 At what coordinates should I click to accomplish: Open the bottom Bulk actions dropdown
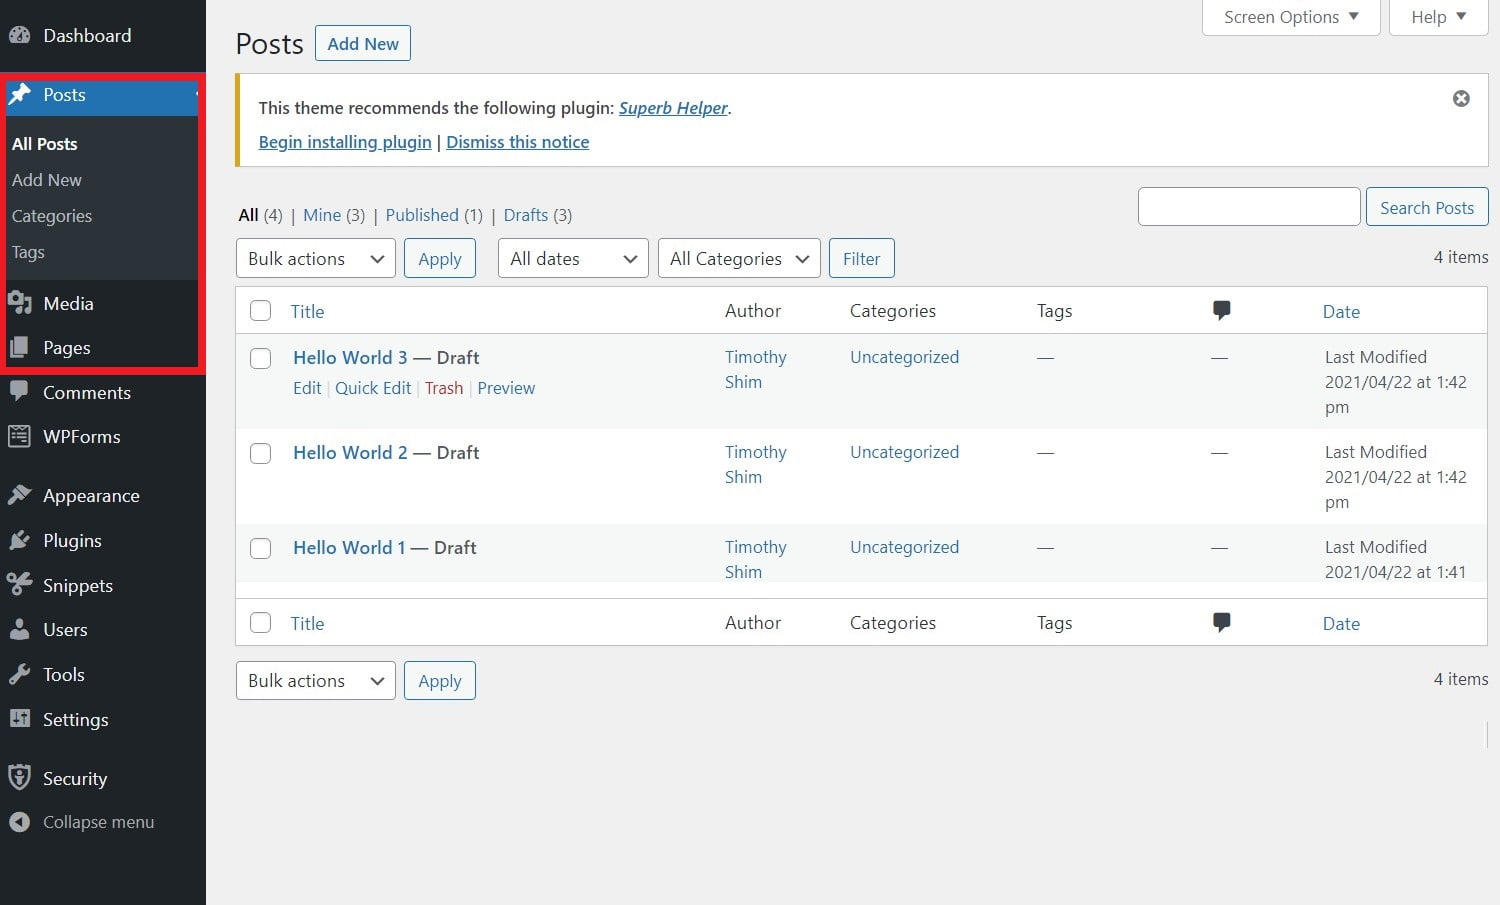(316, 680)
